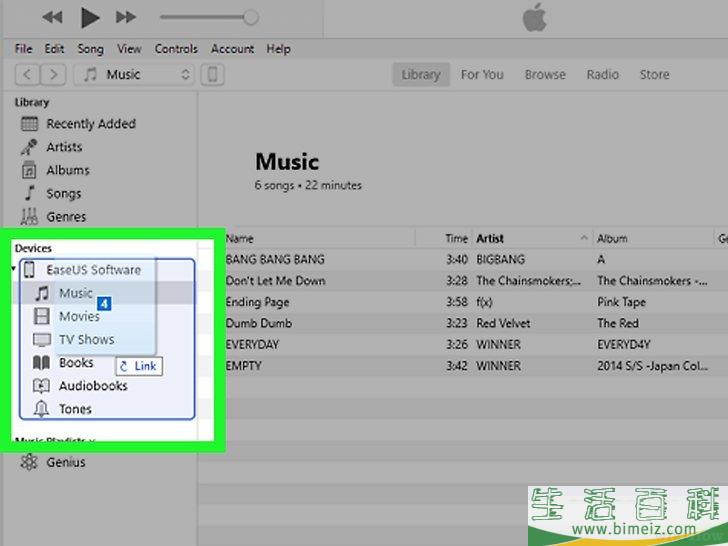Click the Movies film icon under device
Image resolution: width=728 pixels, height=546 pixels.
(x=41, y=316)
